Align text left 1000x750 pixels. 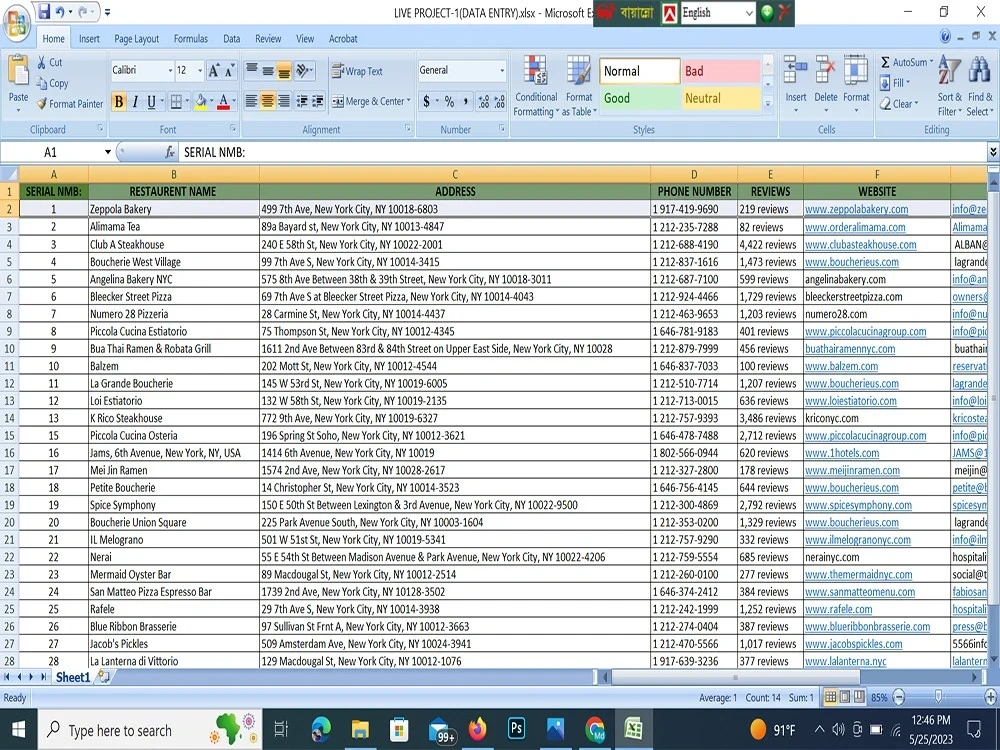252,101
